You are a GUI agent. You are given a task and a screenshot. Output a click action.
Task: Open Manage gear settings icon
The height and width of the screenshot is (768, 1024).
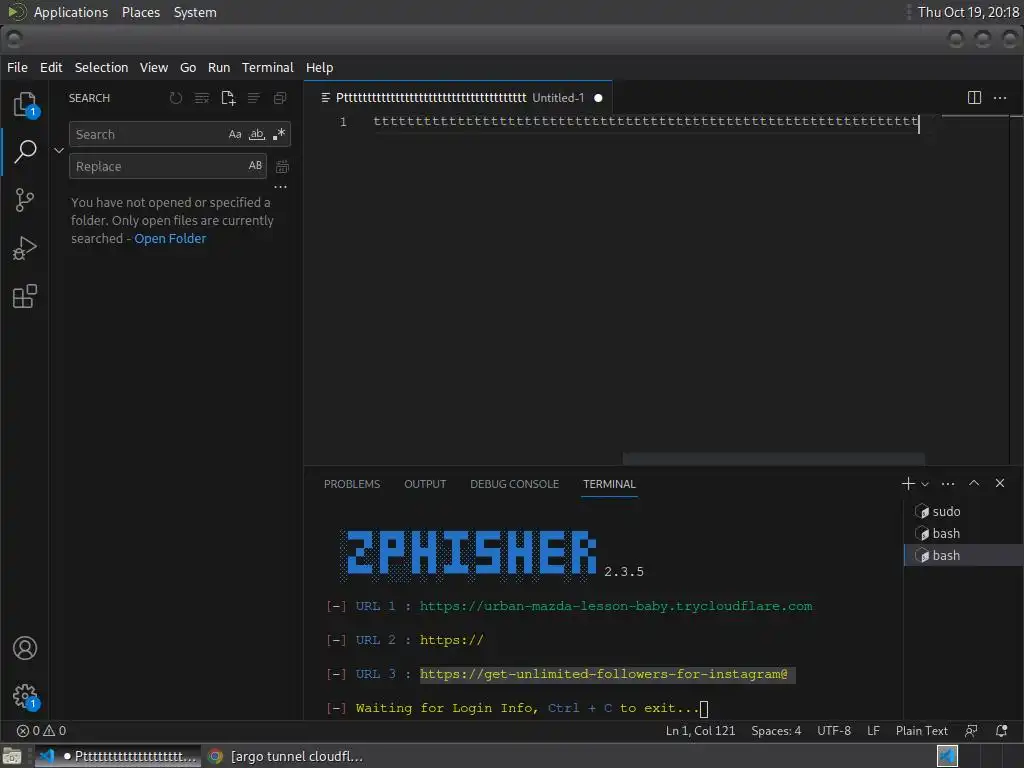pos(25,696)
